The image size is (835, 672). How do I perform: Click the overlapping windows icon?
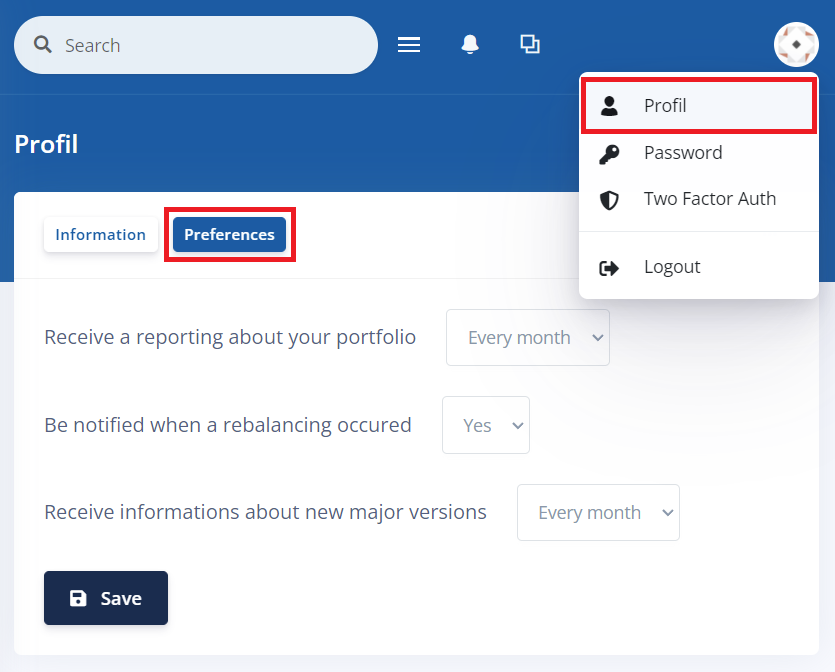[x=530, y=44]
